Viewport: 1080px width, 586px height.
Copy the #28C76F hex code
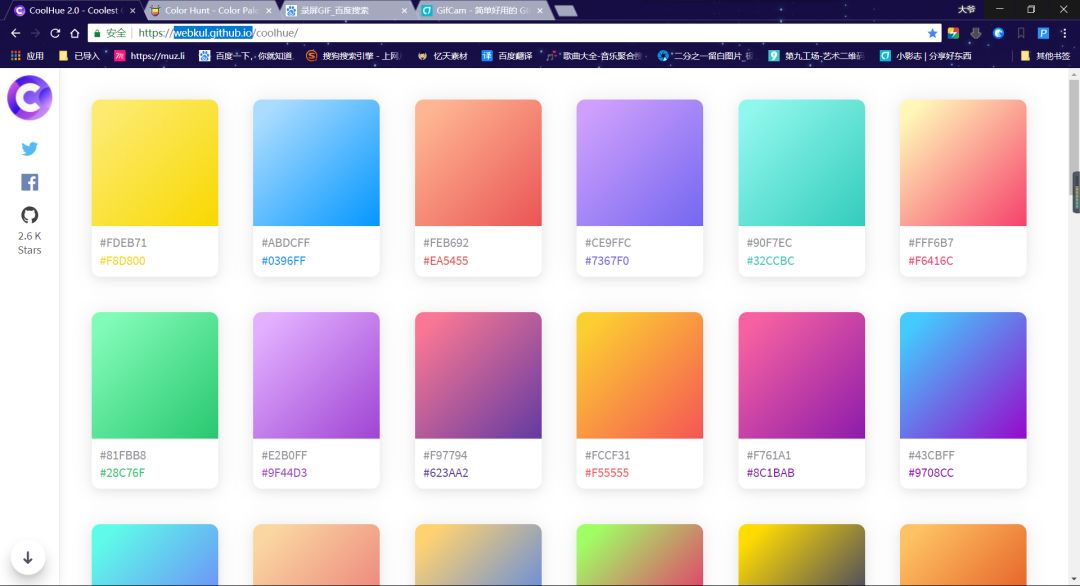(123, 473)
